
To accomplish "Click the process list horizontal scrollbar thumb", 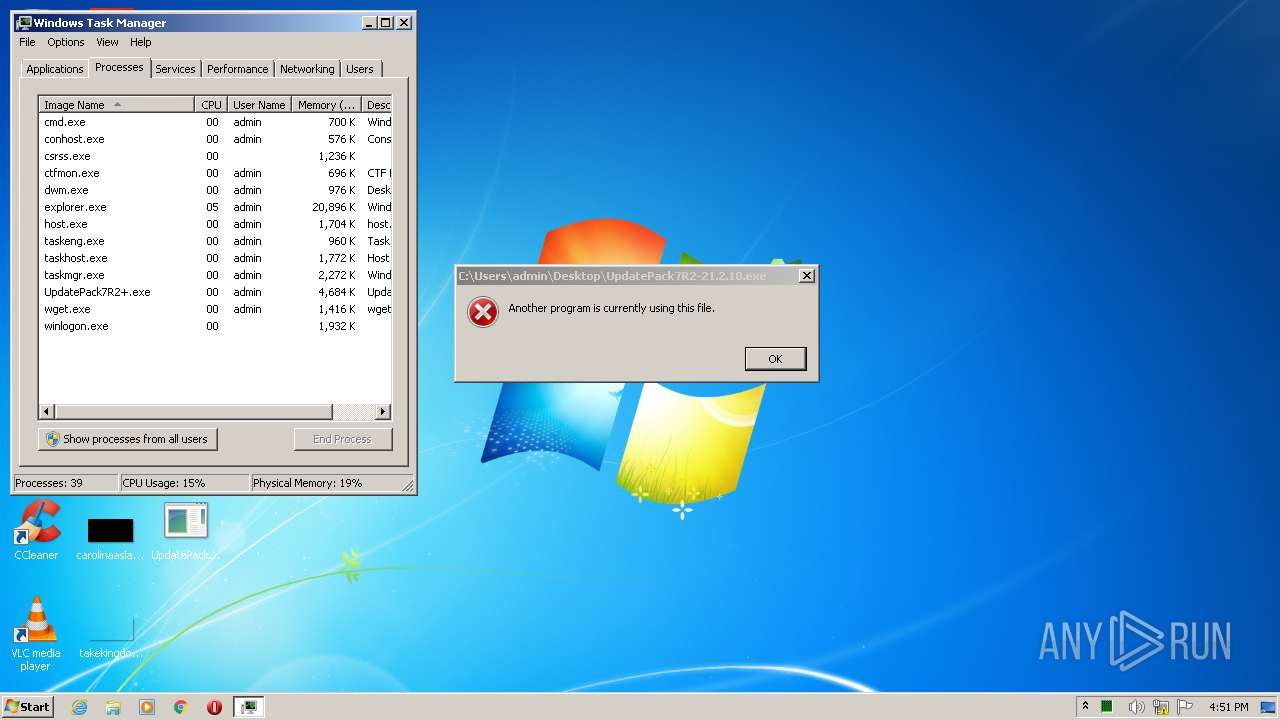I will [193, 412].
